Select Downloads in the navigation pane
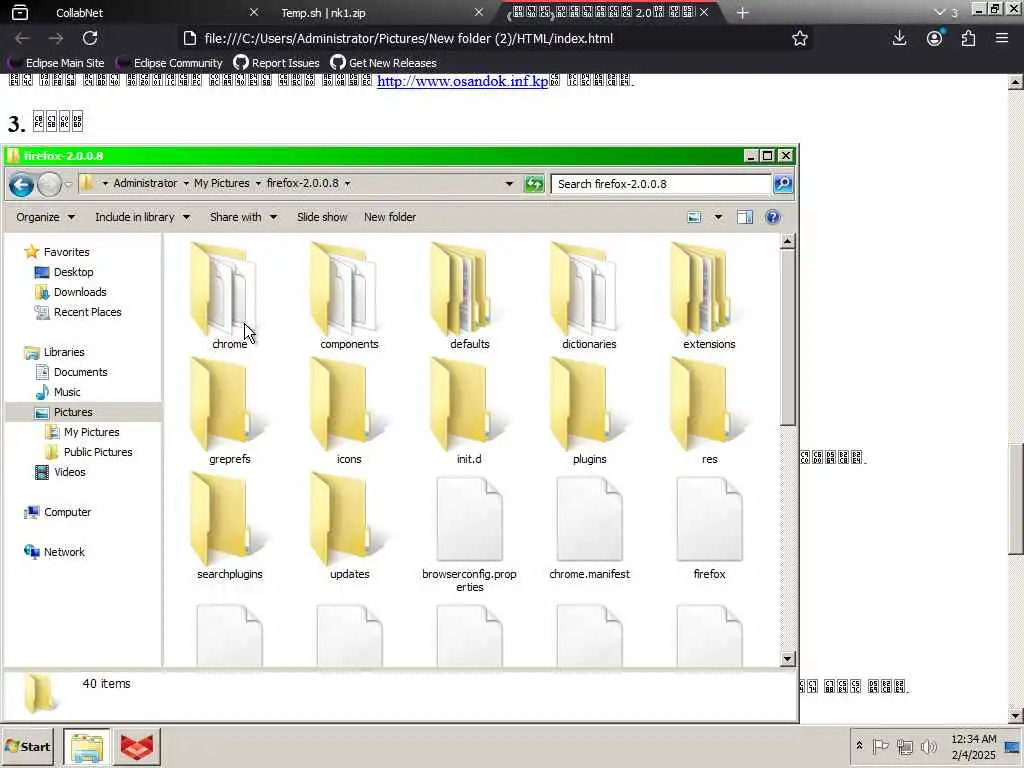This screenshot has height=768, width=1024. pos(70,292)
